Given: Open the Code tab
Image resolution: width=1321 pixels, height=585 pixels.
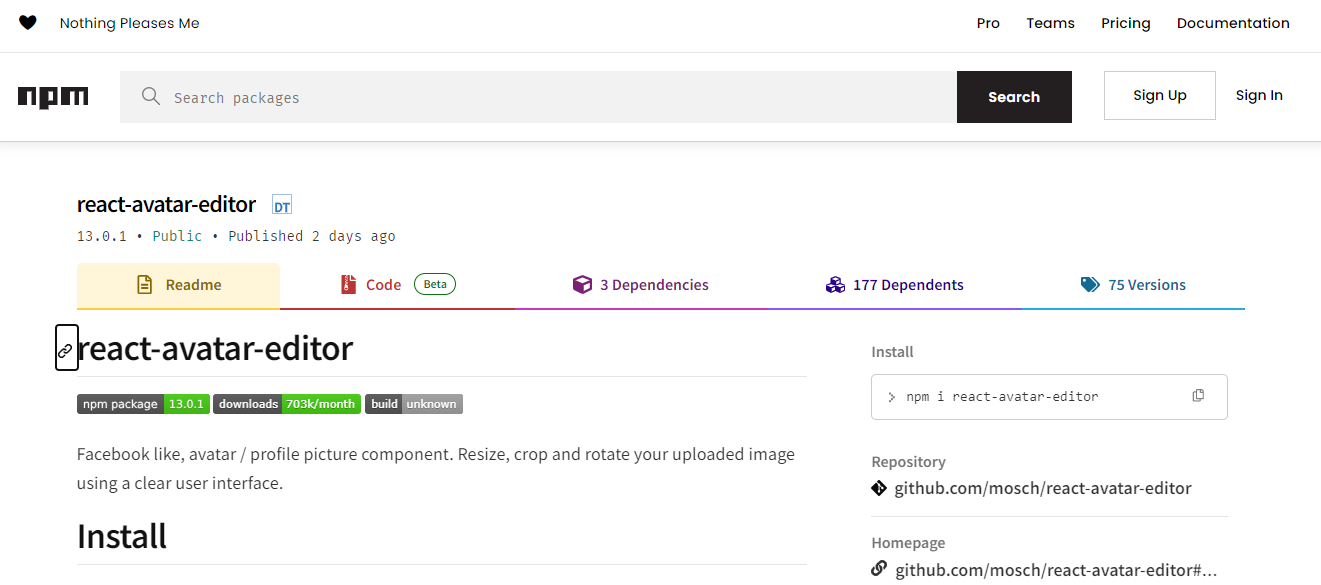Looking at the screenshot, I should coord(397,286).
